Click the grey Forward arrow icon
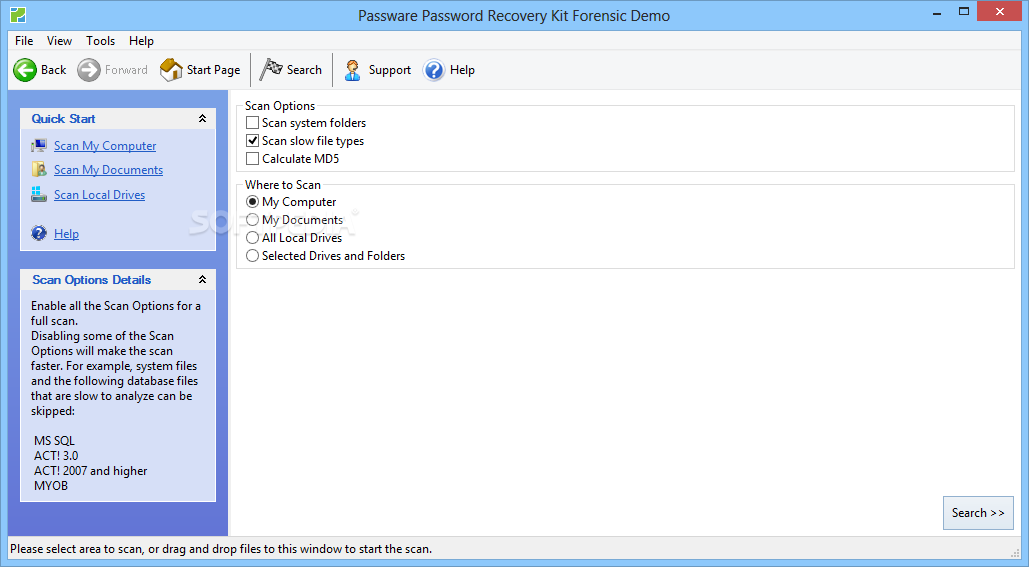The height and width of the screenshot is (567, 1029). click(x=89, y=70)
